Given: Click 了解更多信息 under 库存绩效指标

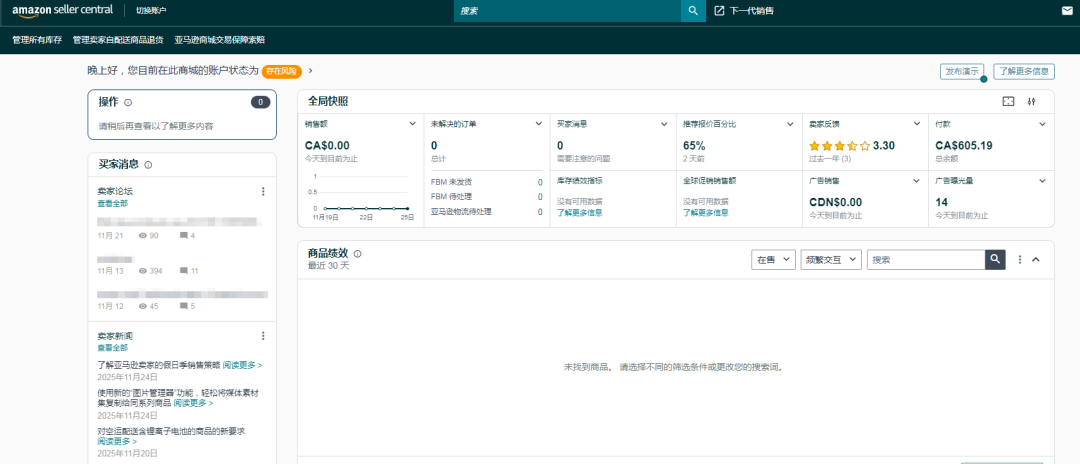Looking at the screenshot, I should pos(580,213).
